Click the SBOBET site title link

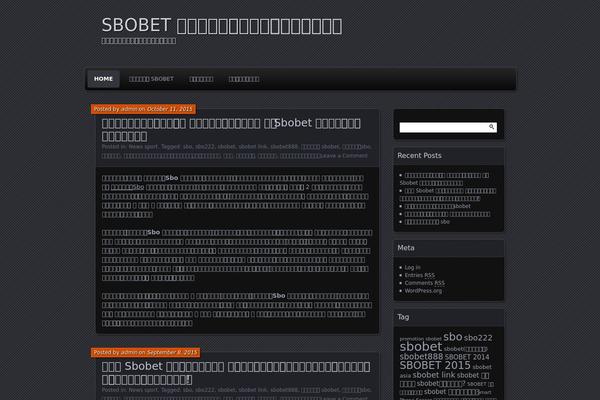pos(222,26)
